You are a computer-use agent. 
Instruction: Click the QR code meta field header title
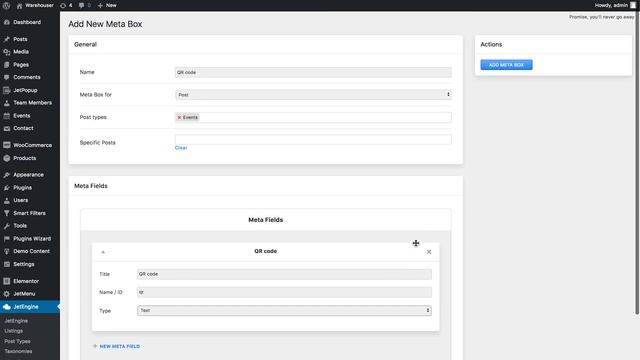click(x=266, y=251)
